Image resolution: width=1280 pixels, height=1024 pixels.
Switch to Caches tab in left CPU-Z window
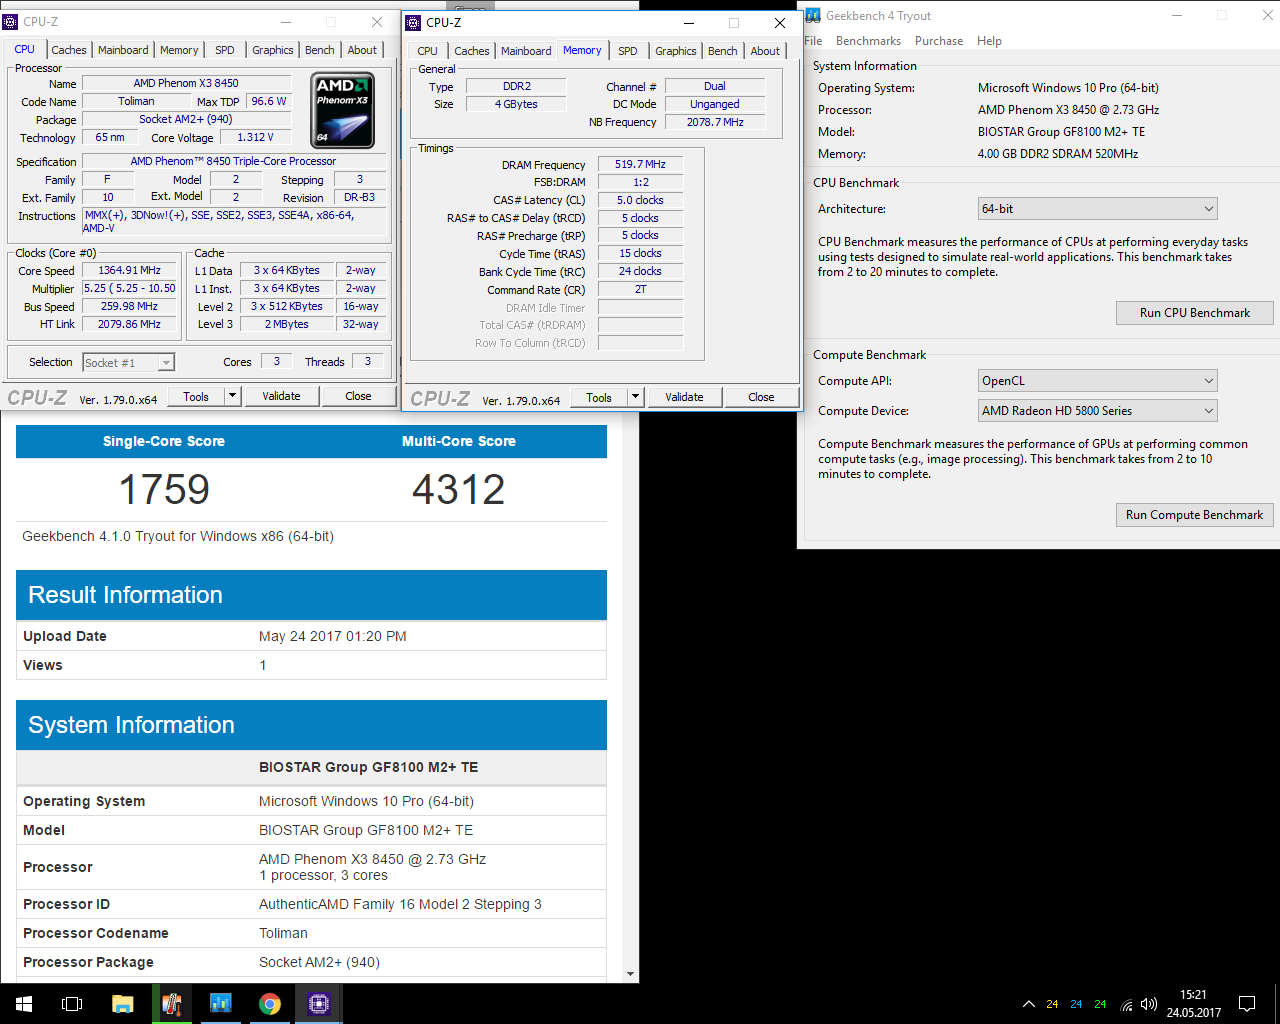pyautogui.click(x=69, y=50)
